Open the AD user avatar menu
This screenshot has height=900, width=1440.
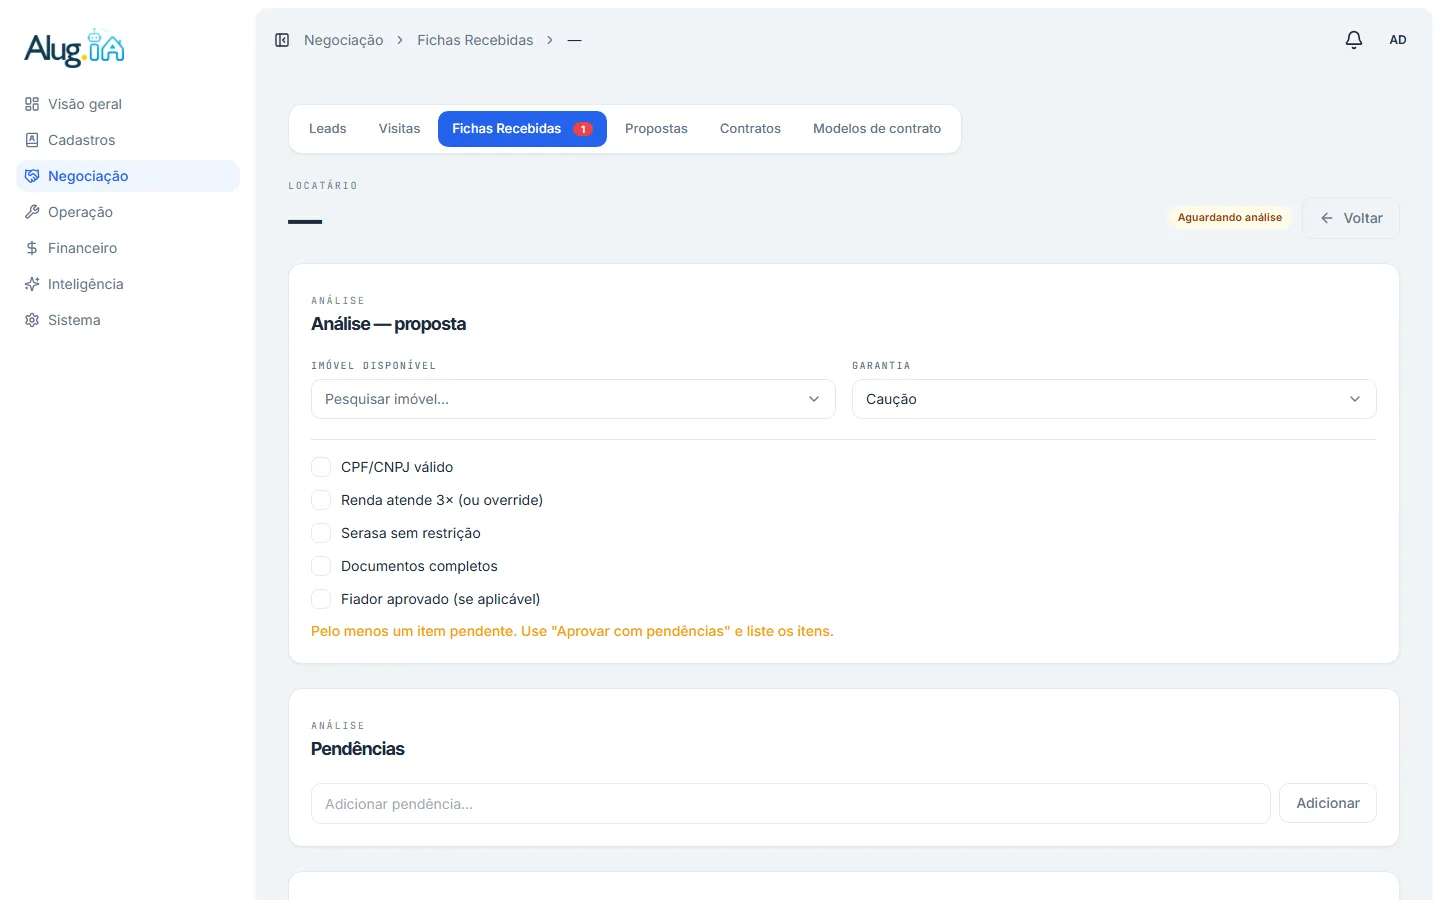[1398, 40]
